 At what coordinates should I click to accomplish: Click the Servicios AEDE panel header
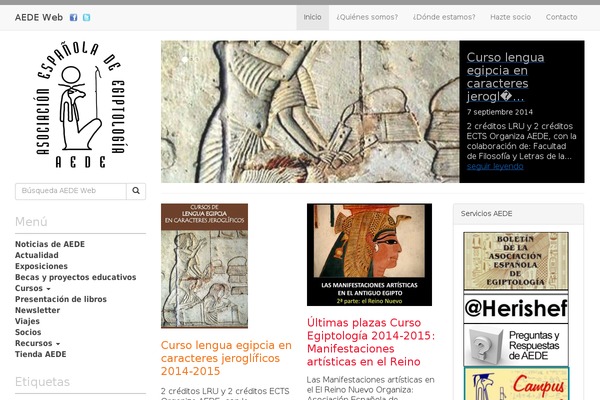pos(518,214)
